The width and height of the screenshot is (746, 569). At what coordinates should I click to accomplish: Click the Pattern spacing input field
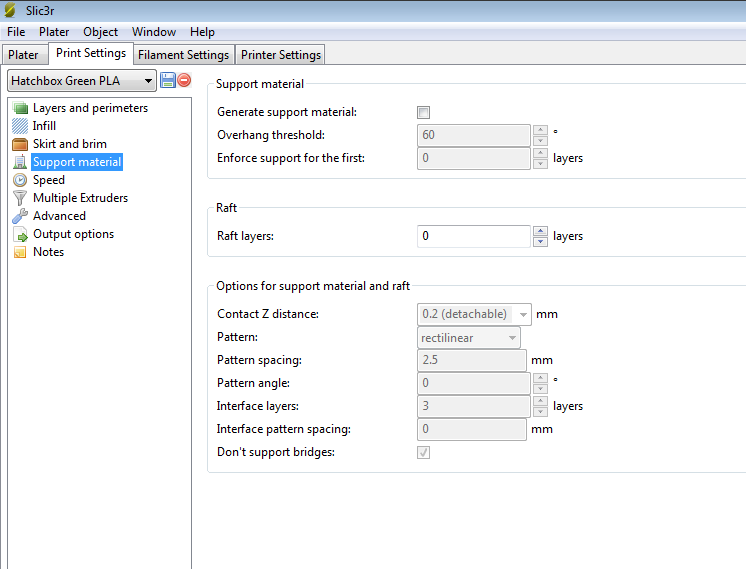(472, 360)
